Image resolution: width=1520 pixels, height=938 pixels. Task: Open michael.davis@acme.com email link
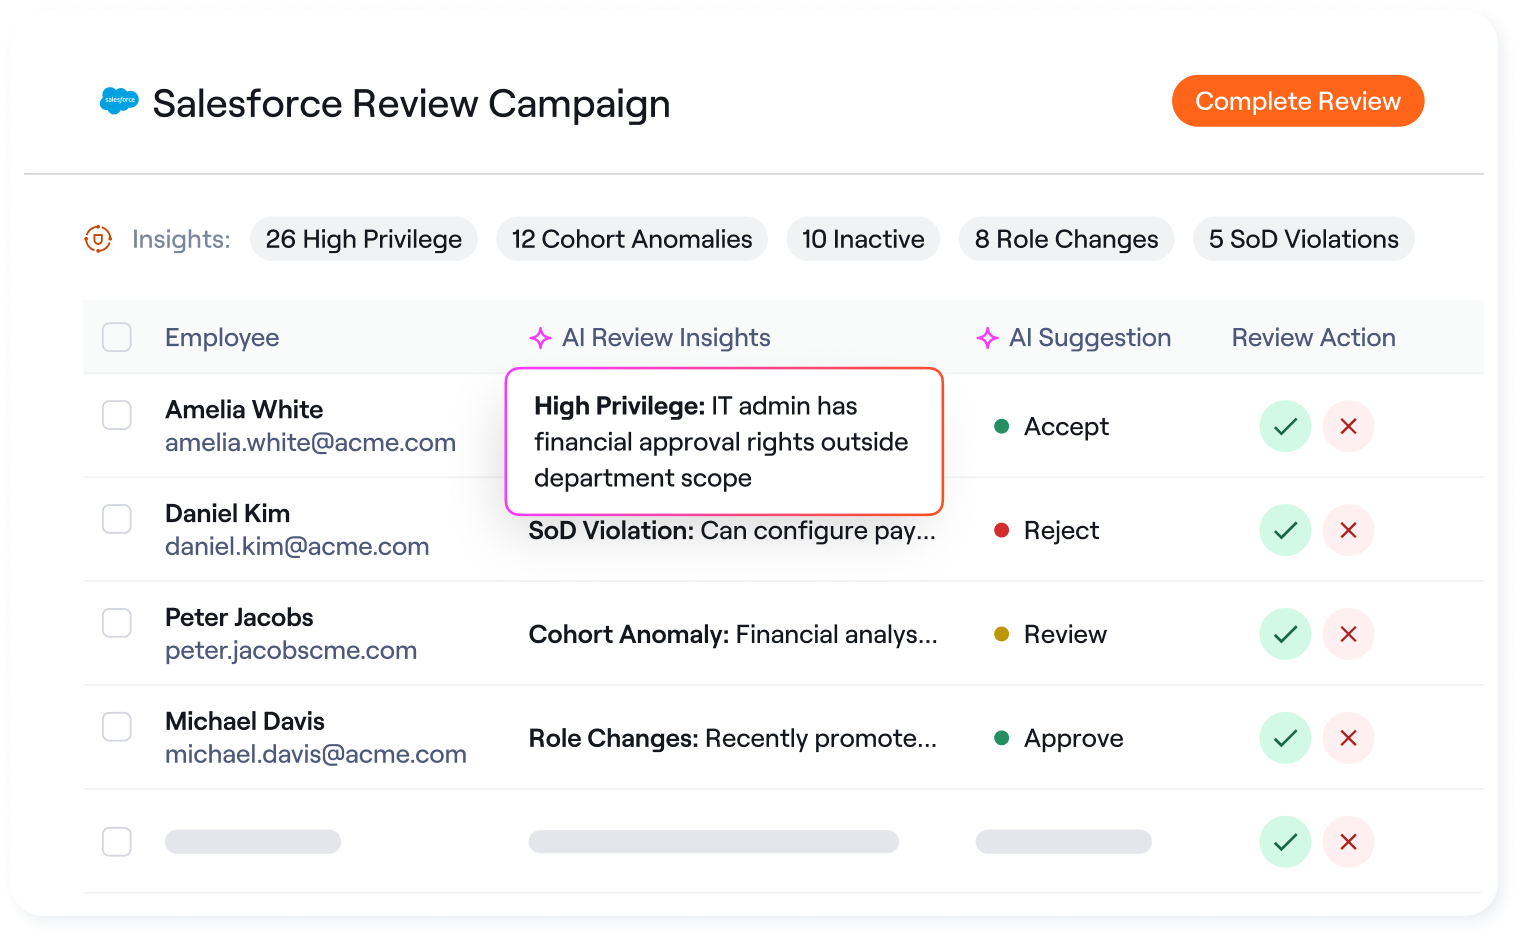(316, 755)
